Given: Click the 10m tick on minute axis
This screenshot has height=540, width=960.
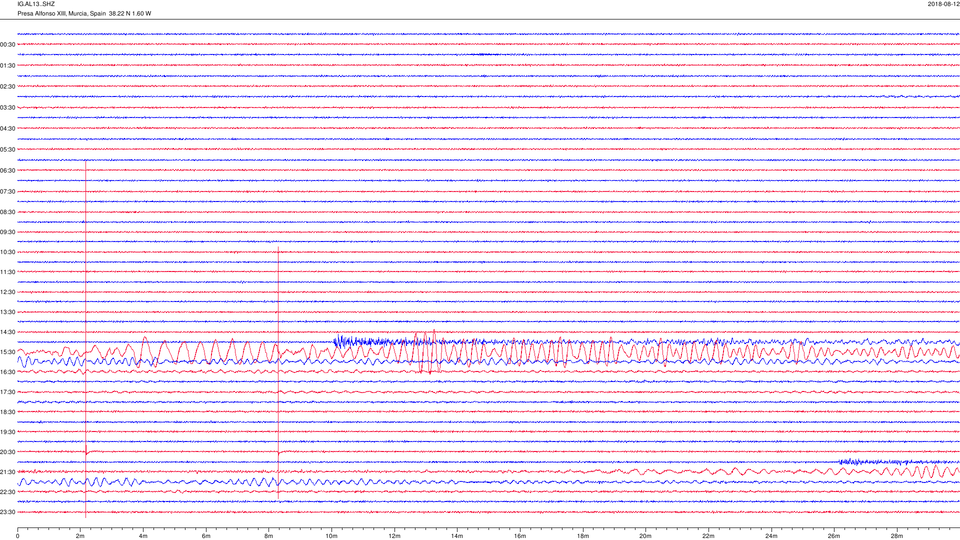Looking at the screenshot, I should tap(331, 536).
